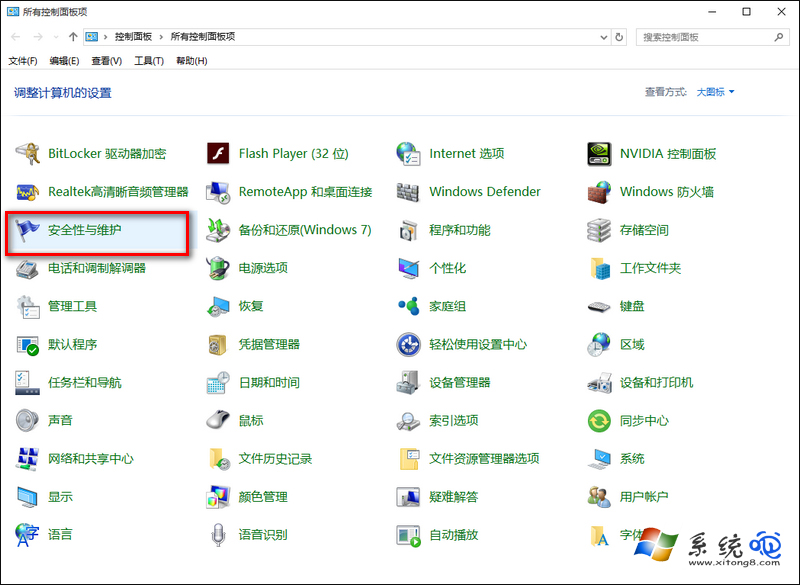The width and height of the screenshot is (800, 585).
Task: Click the back navigation arrow
Action: coord(16,37)
